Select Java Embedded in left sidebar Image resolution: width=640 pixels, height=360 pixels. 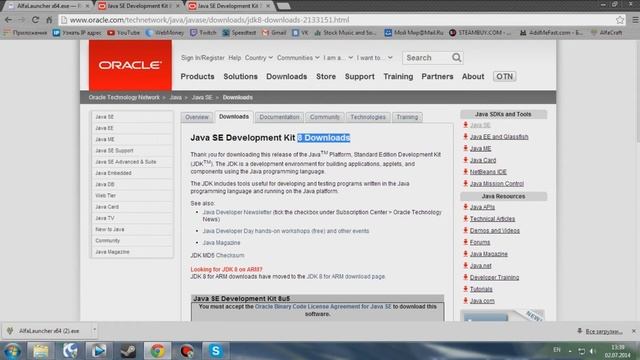click(132, 173)
